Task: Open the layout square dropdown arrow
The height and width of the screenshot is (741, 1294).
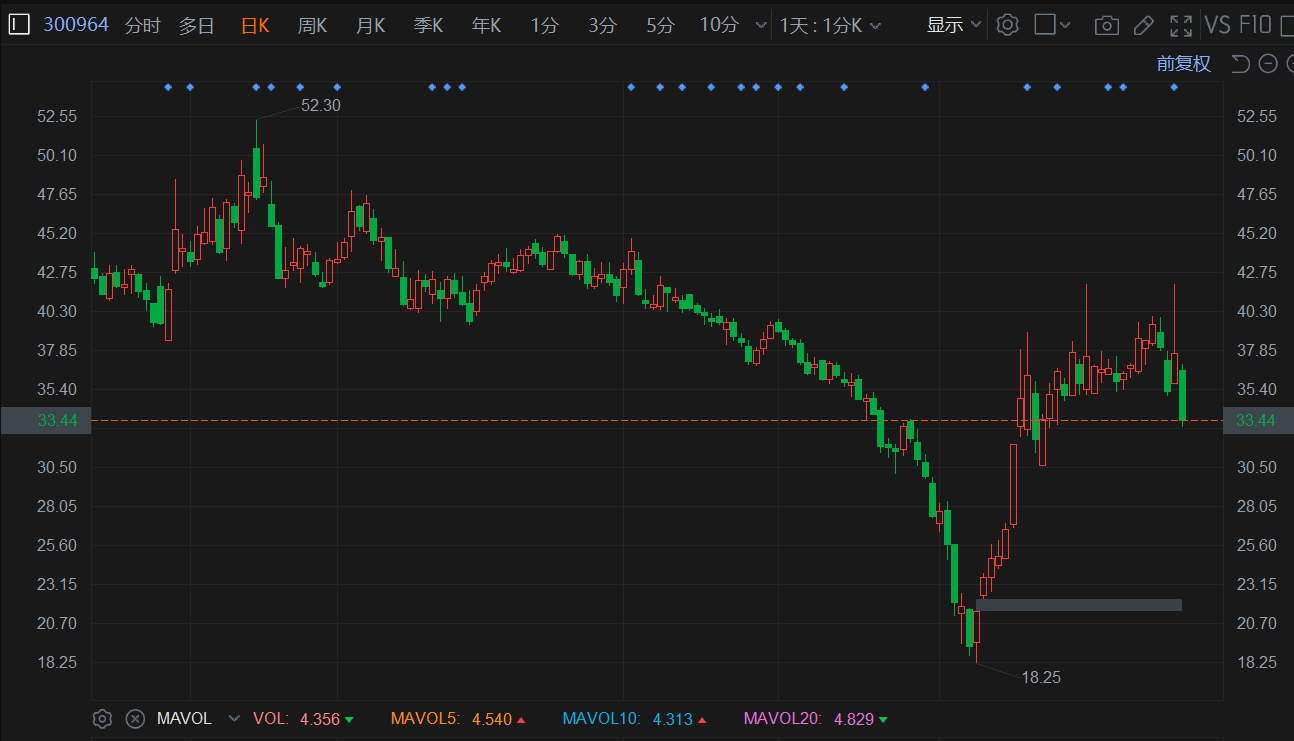Action: (x=1065, y=25)
